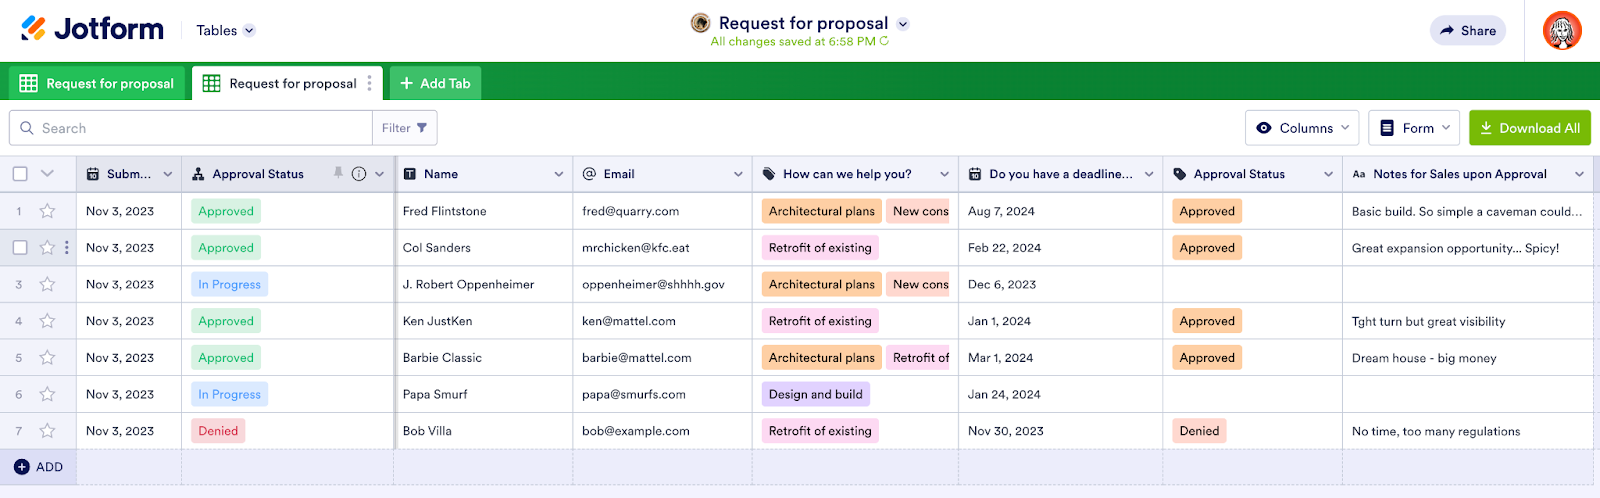Image resolution: width=1600 pixels, height=498 pixels.
Task: Star the Bob Villa row
Action: pos(47,431)
